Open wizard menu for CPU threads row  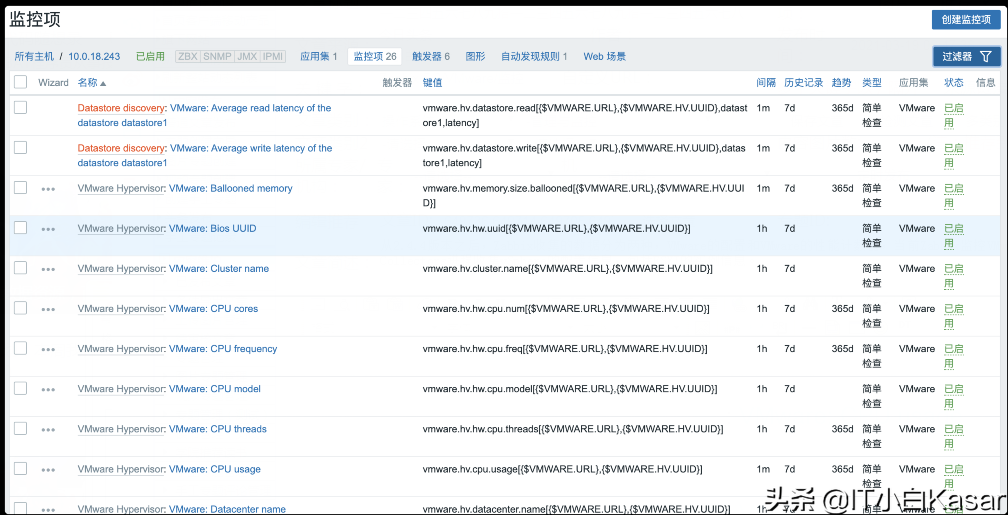tap(48, 429)
